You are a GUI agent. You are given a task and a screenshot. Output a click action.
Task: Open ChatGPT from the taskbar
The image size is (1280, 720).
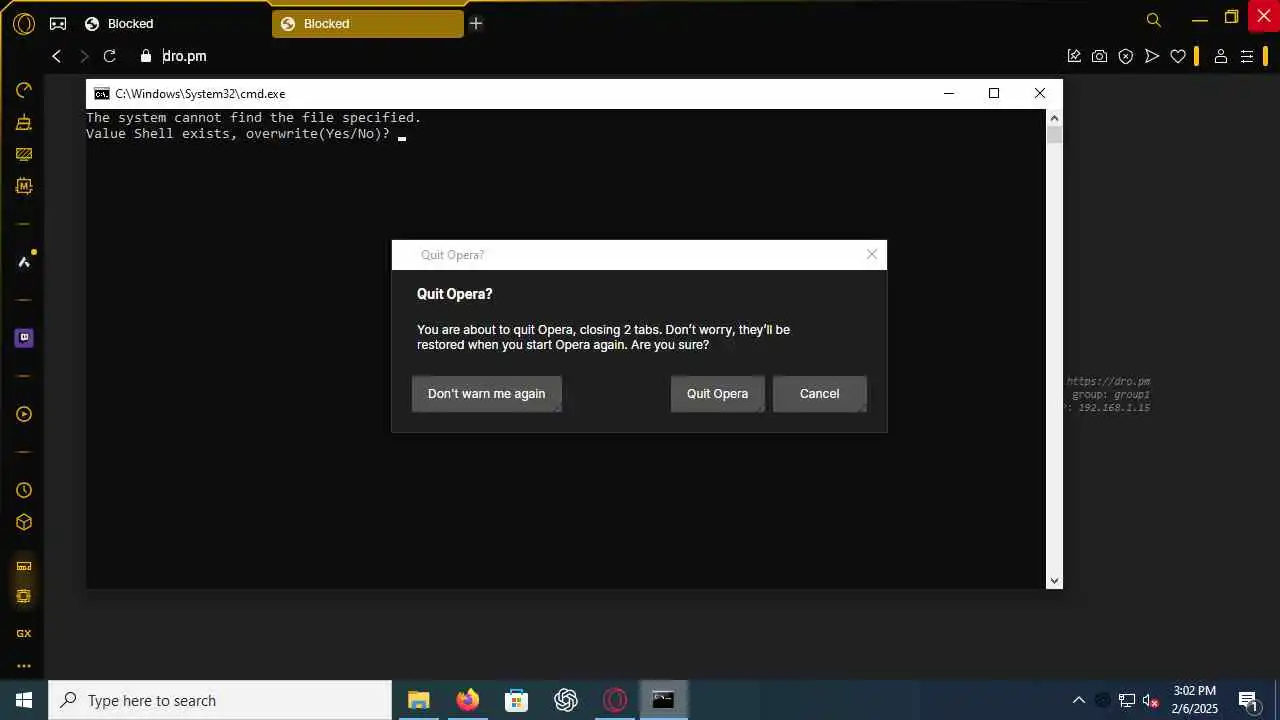566,700
